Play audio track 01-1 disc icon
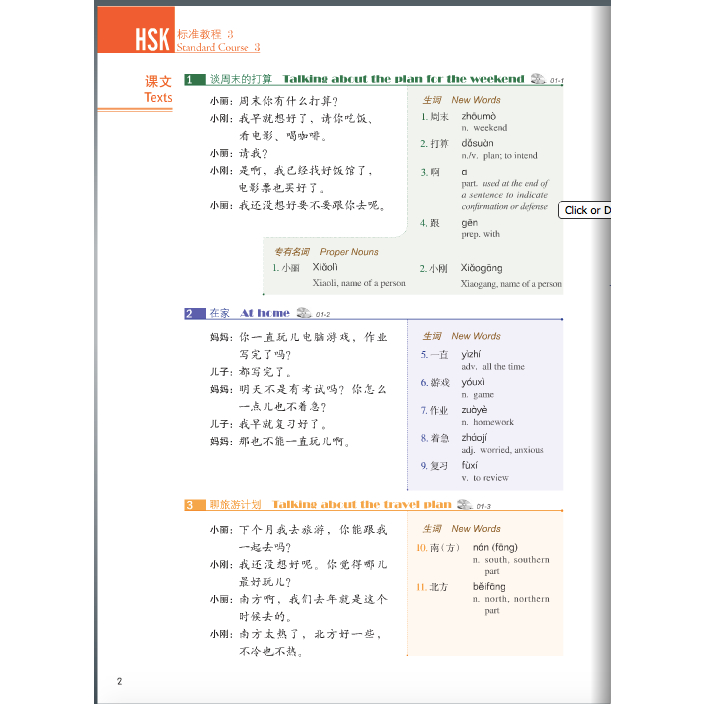 tap(538, 79)
